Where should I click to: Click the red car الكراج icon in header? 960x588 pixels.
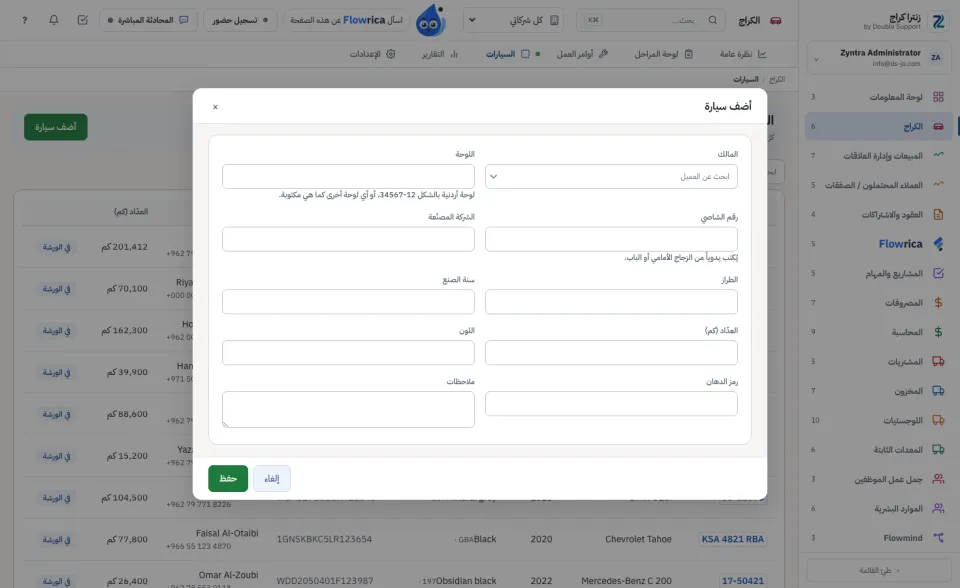click(776, 20)
